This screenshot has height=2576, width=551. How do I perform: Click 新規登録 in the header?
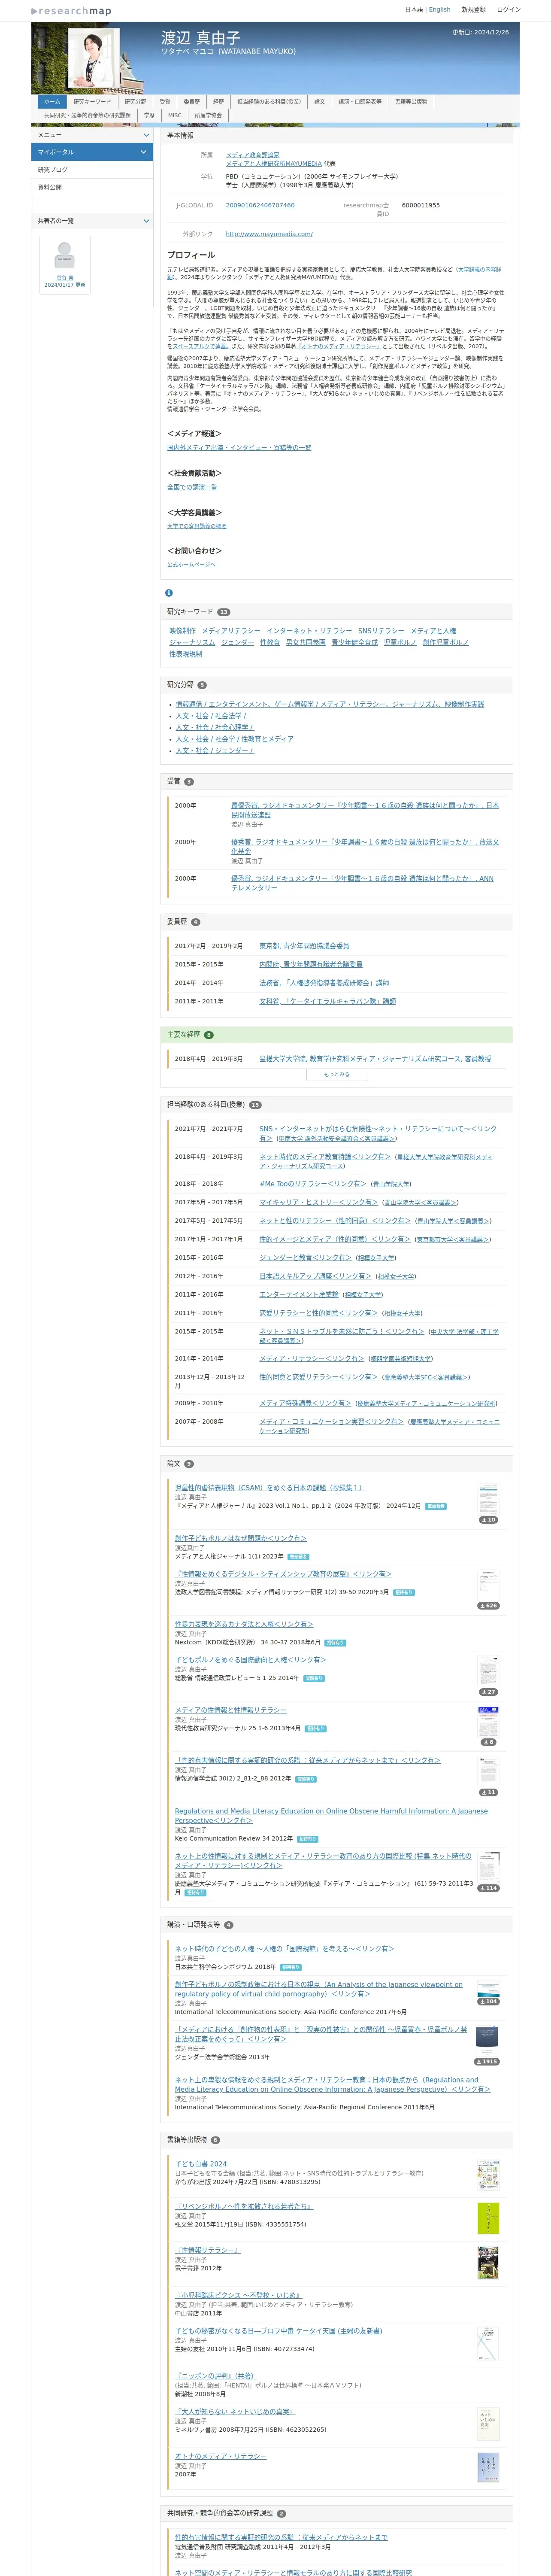[474, 9]
